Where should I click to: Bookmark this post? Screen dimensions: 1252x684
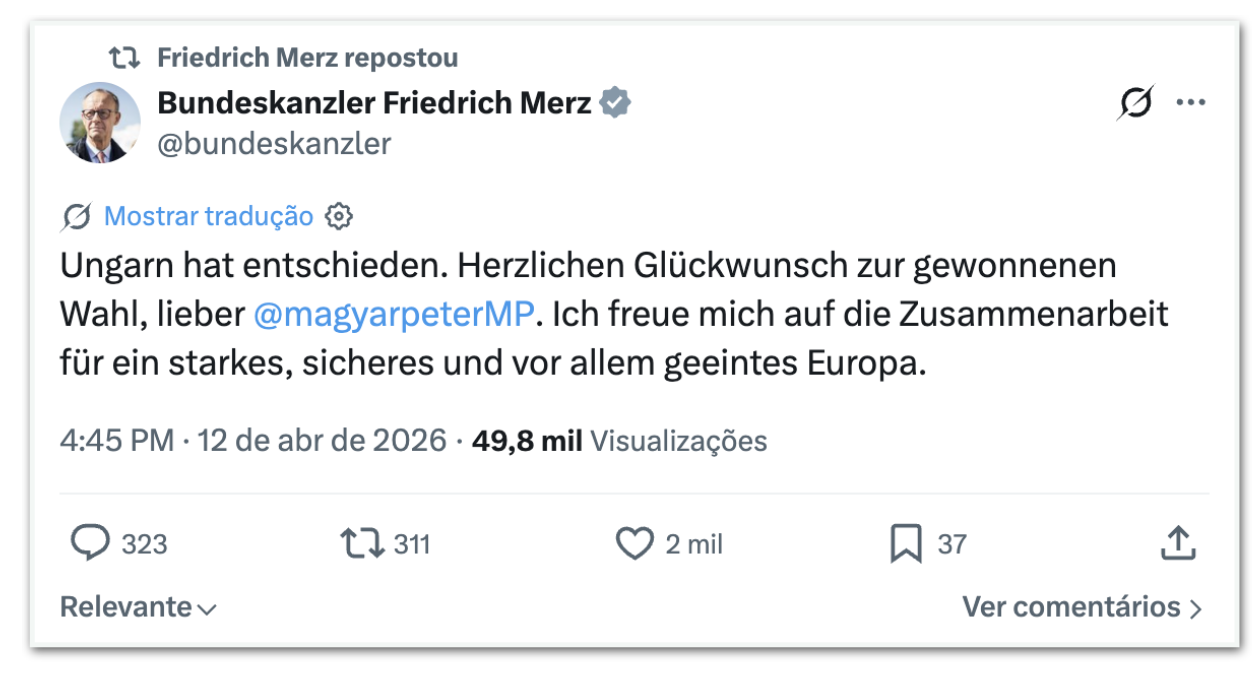point(906,543)
